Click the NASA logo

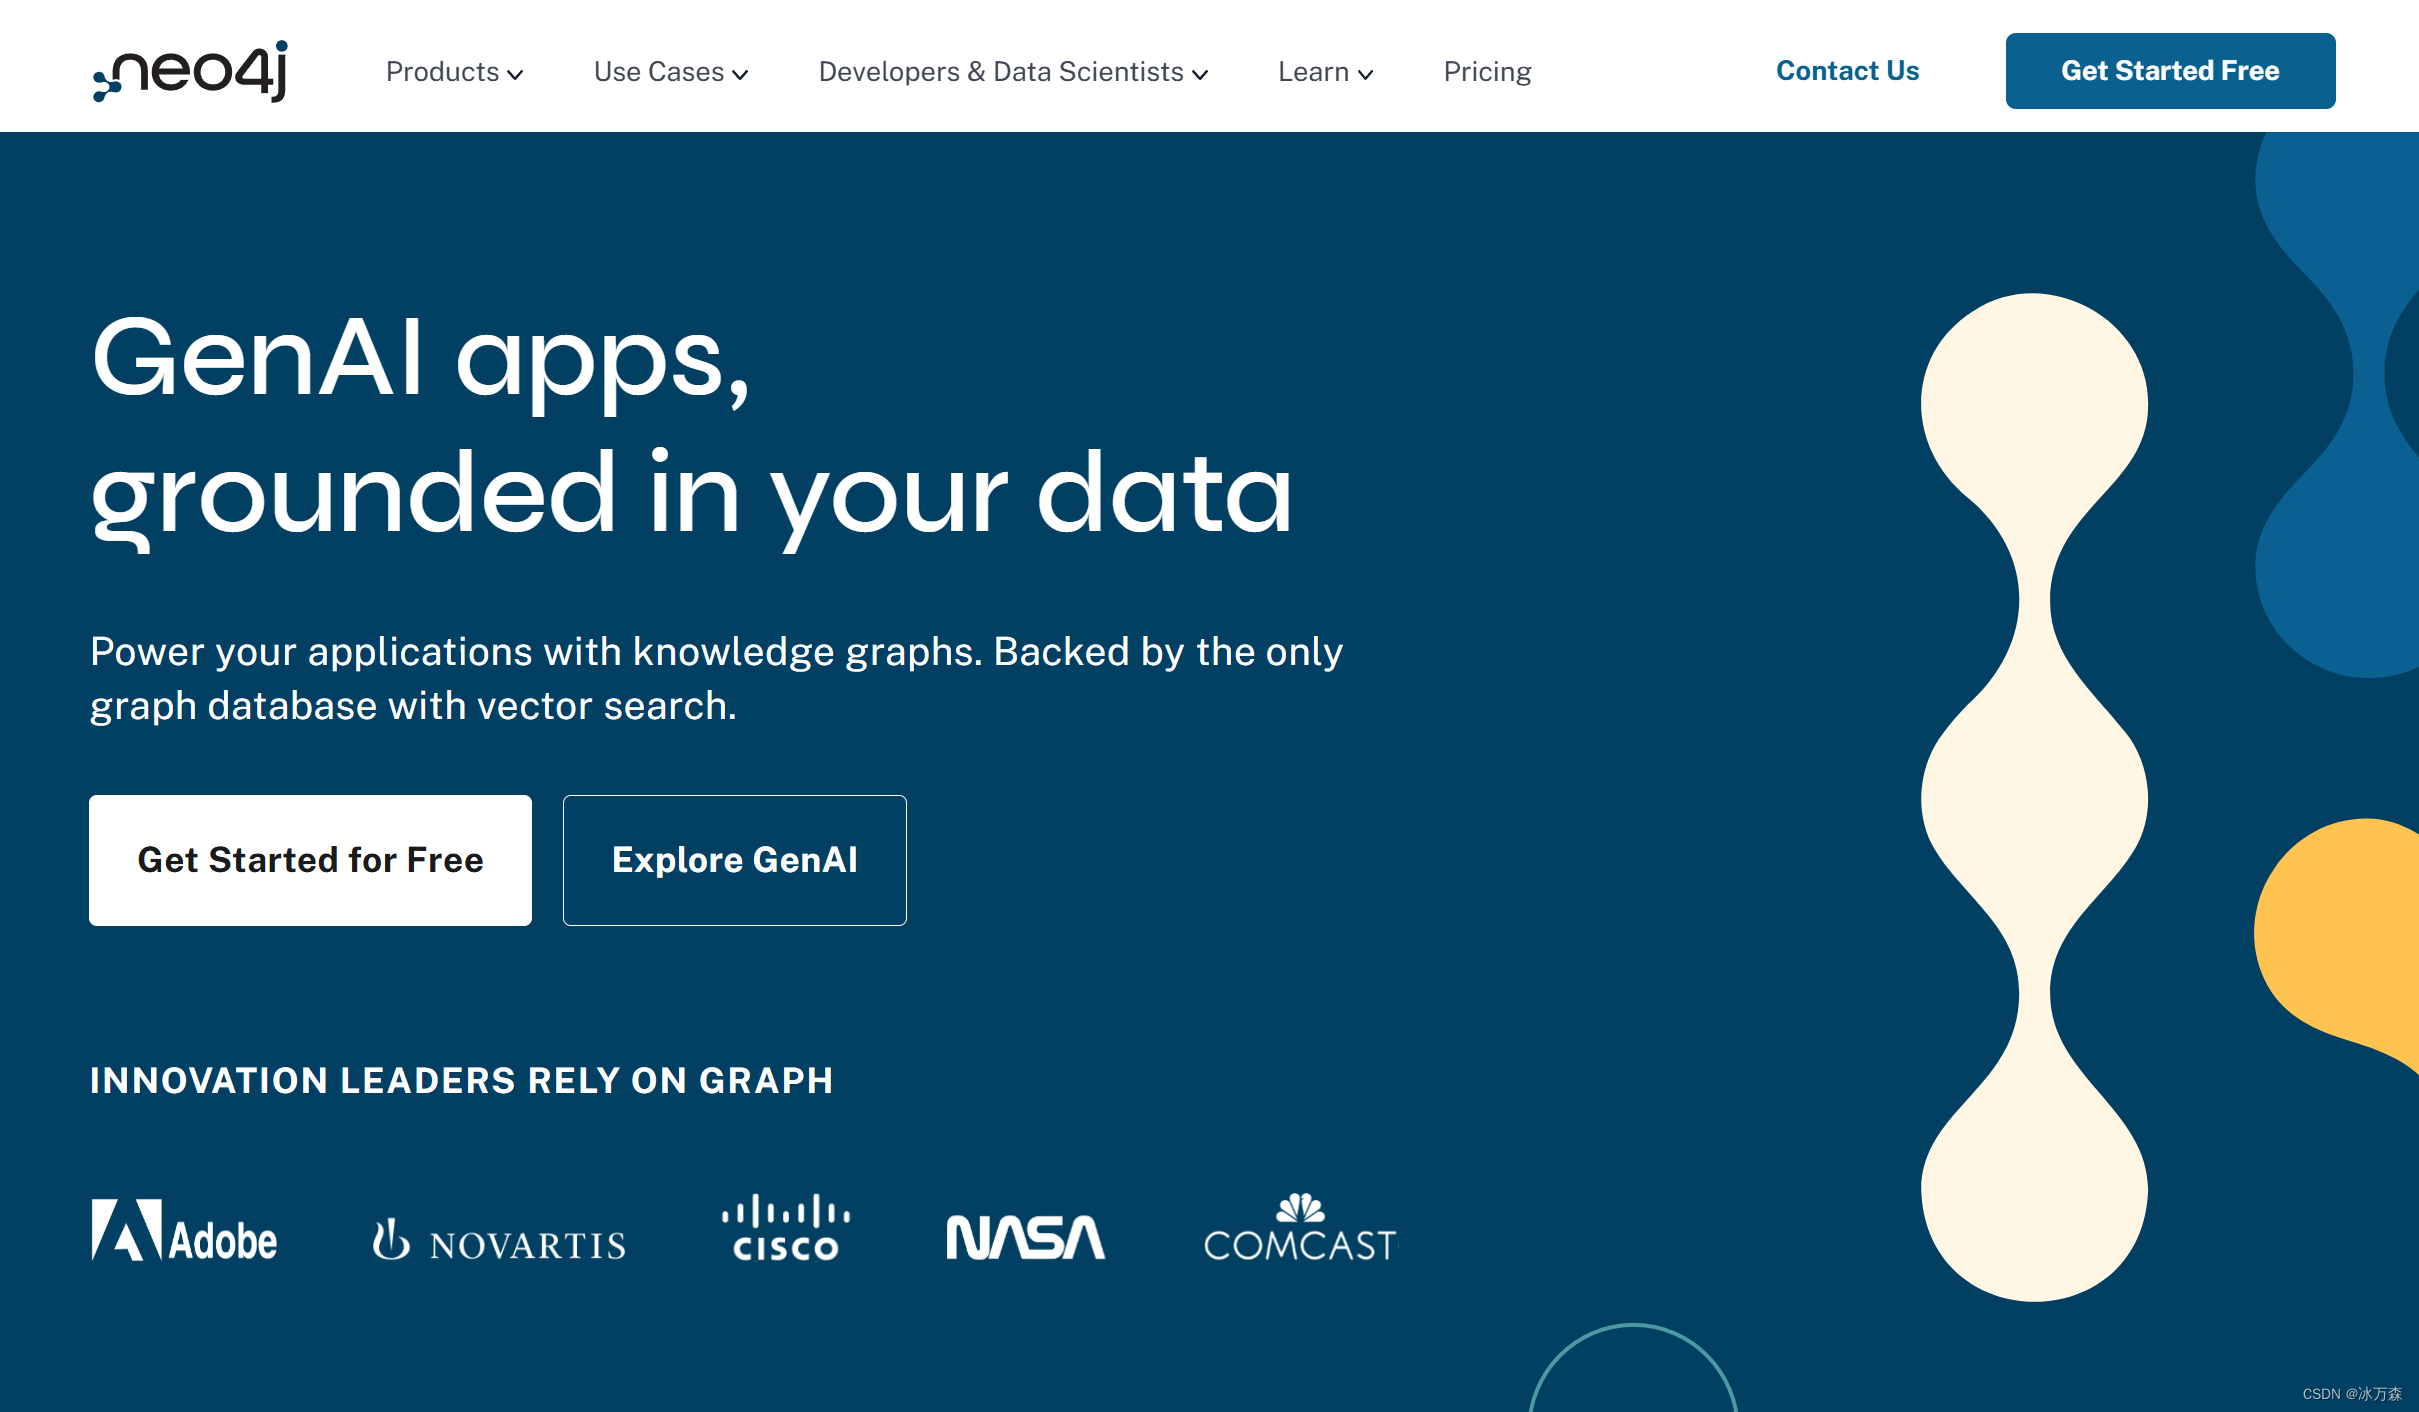coord(1025,1237)
